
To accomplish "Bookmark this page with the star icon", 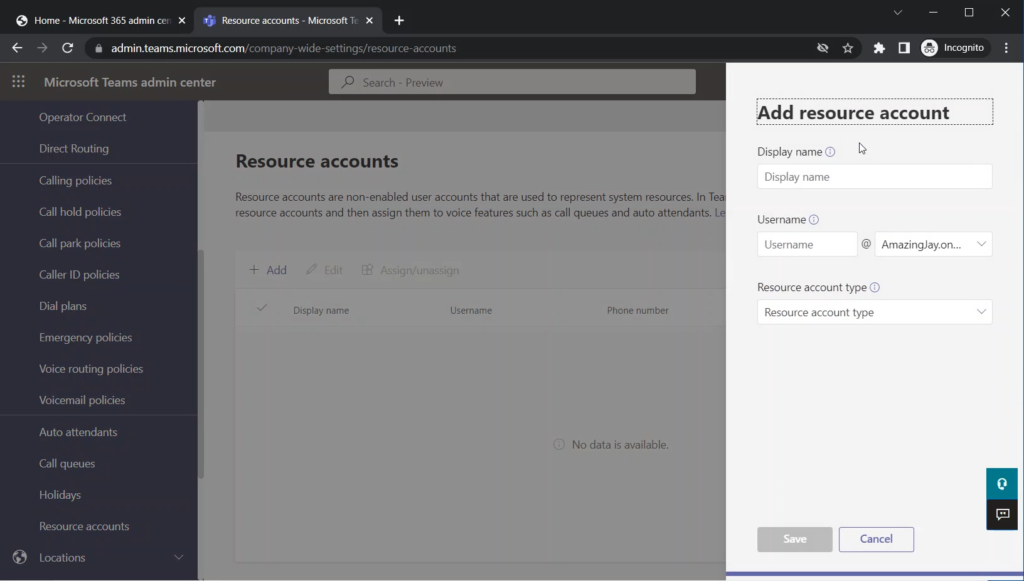I will (848, 48).
